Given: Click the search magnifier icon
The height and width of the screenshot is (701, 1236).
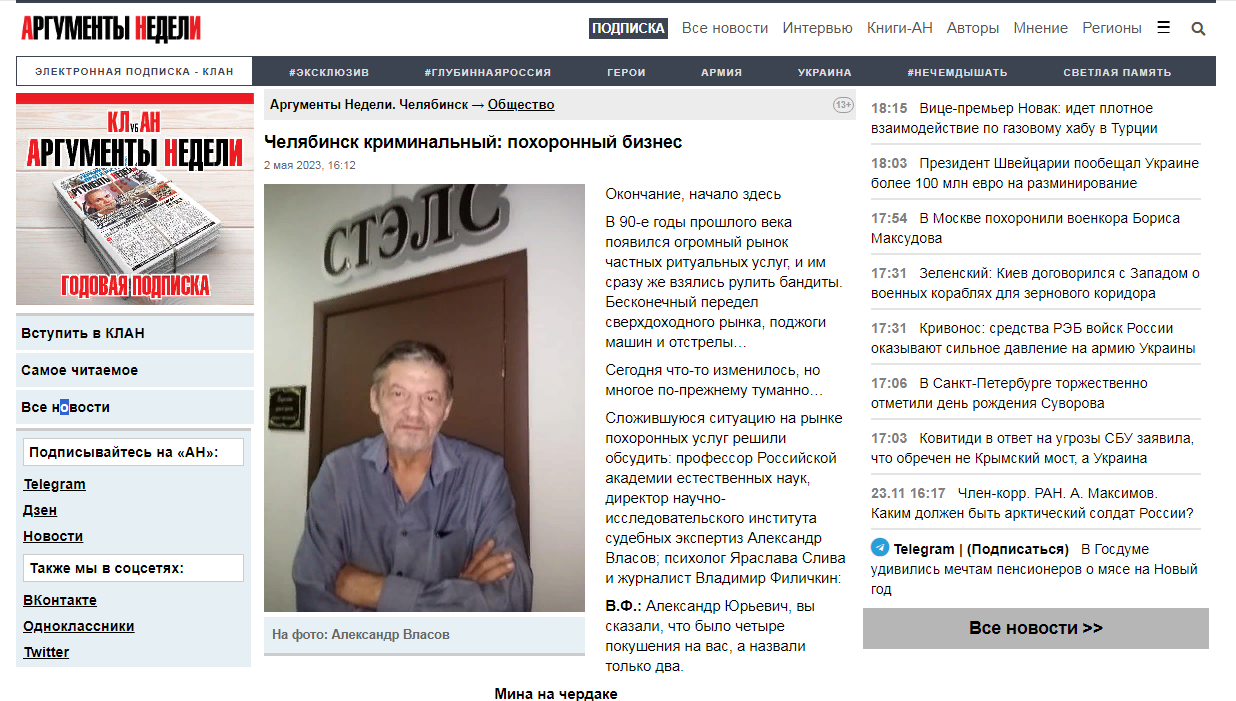Looking at the screenshot, I should click(1198, 29).
